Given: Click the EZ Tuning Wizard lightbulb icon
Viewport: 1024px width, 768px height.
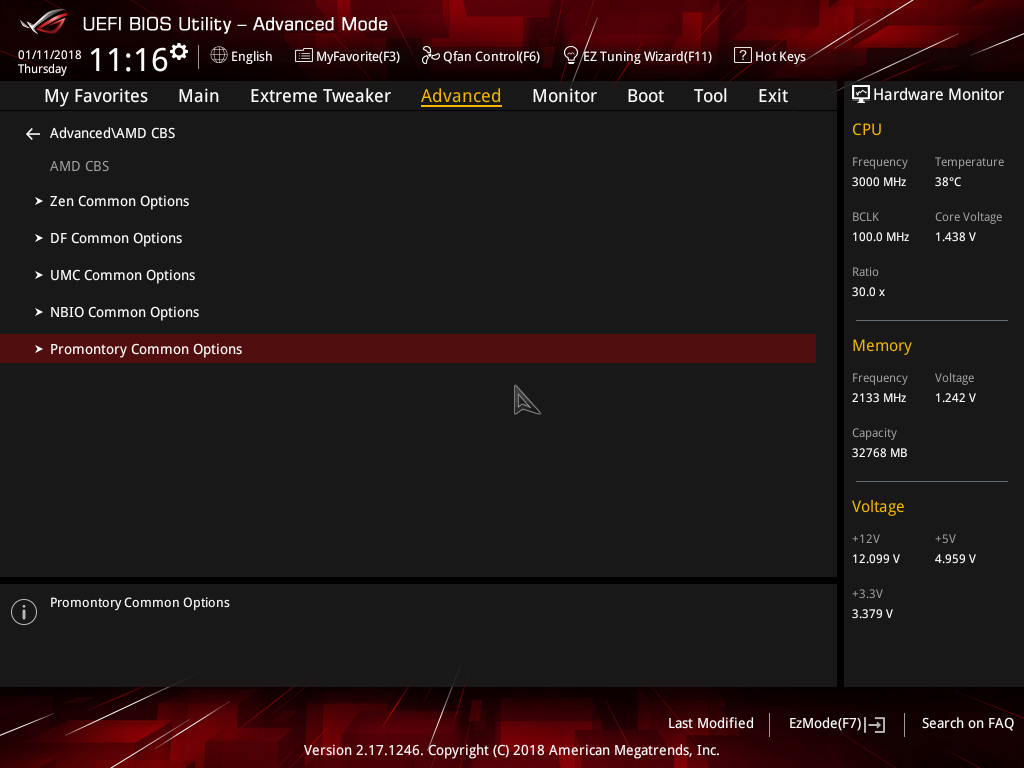Looking at the screenshot, I should point(570,56).
